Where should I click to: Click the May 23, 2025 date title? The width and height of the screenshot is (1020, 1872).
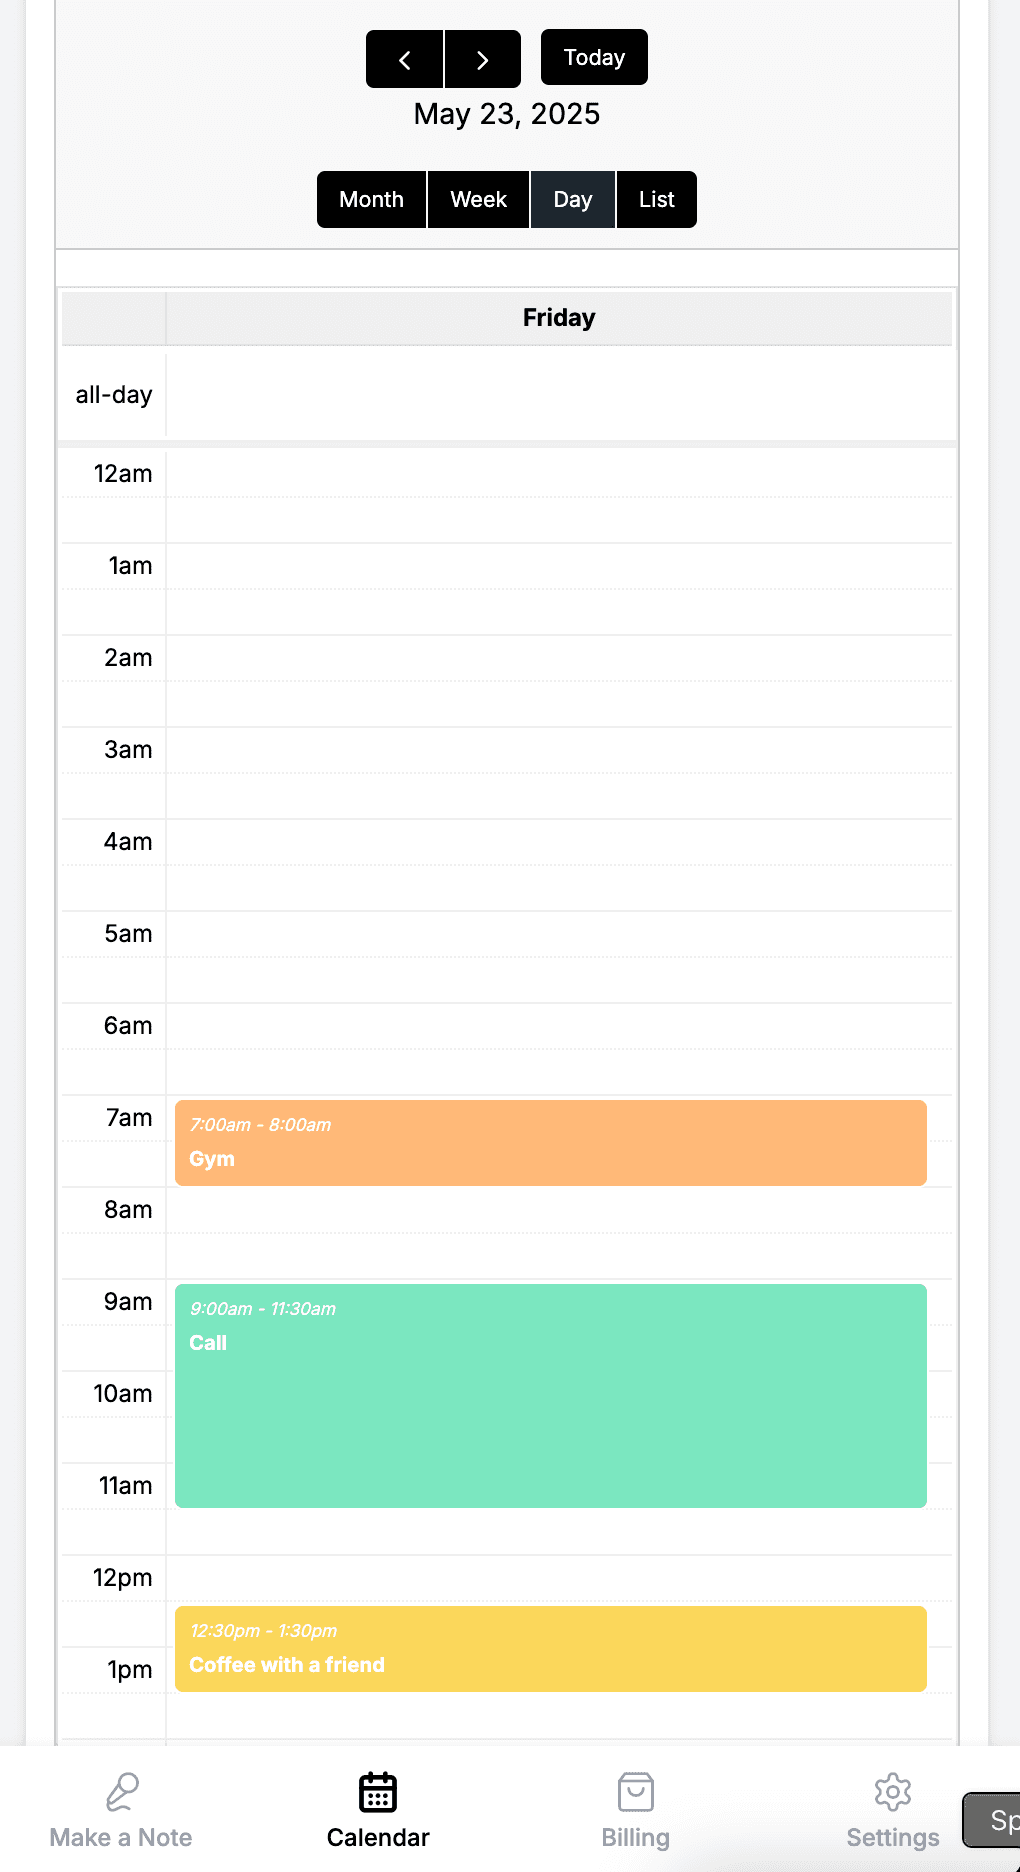(x=507, y=114)
